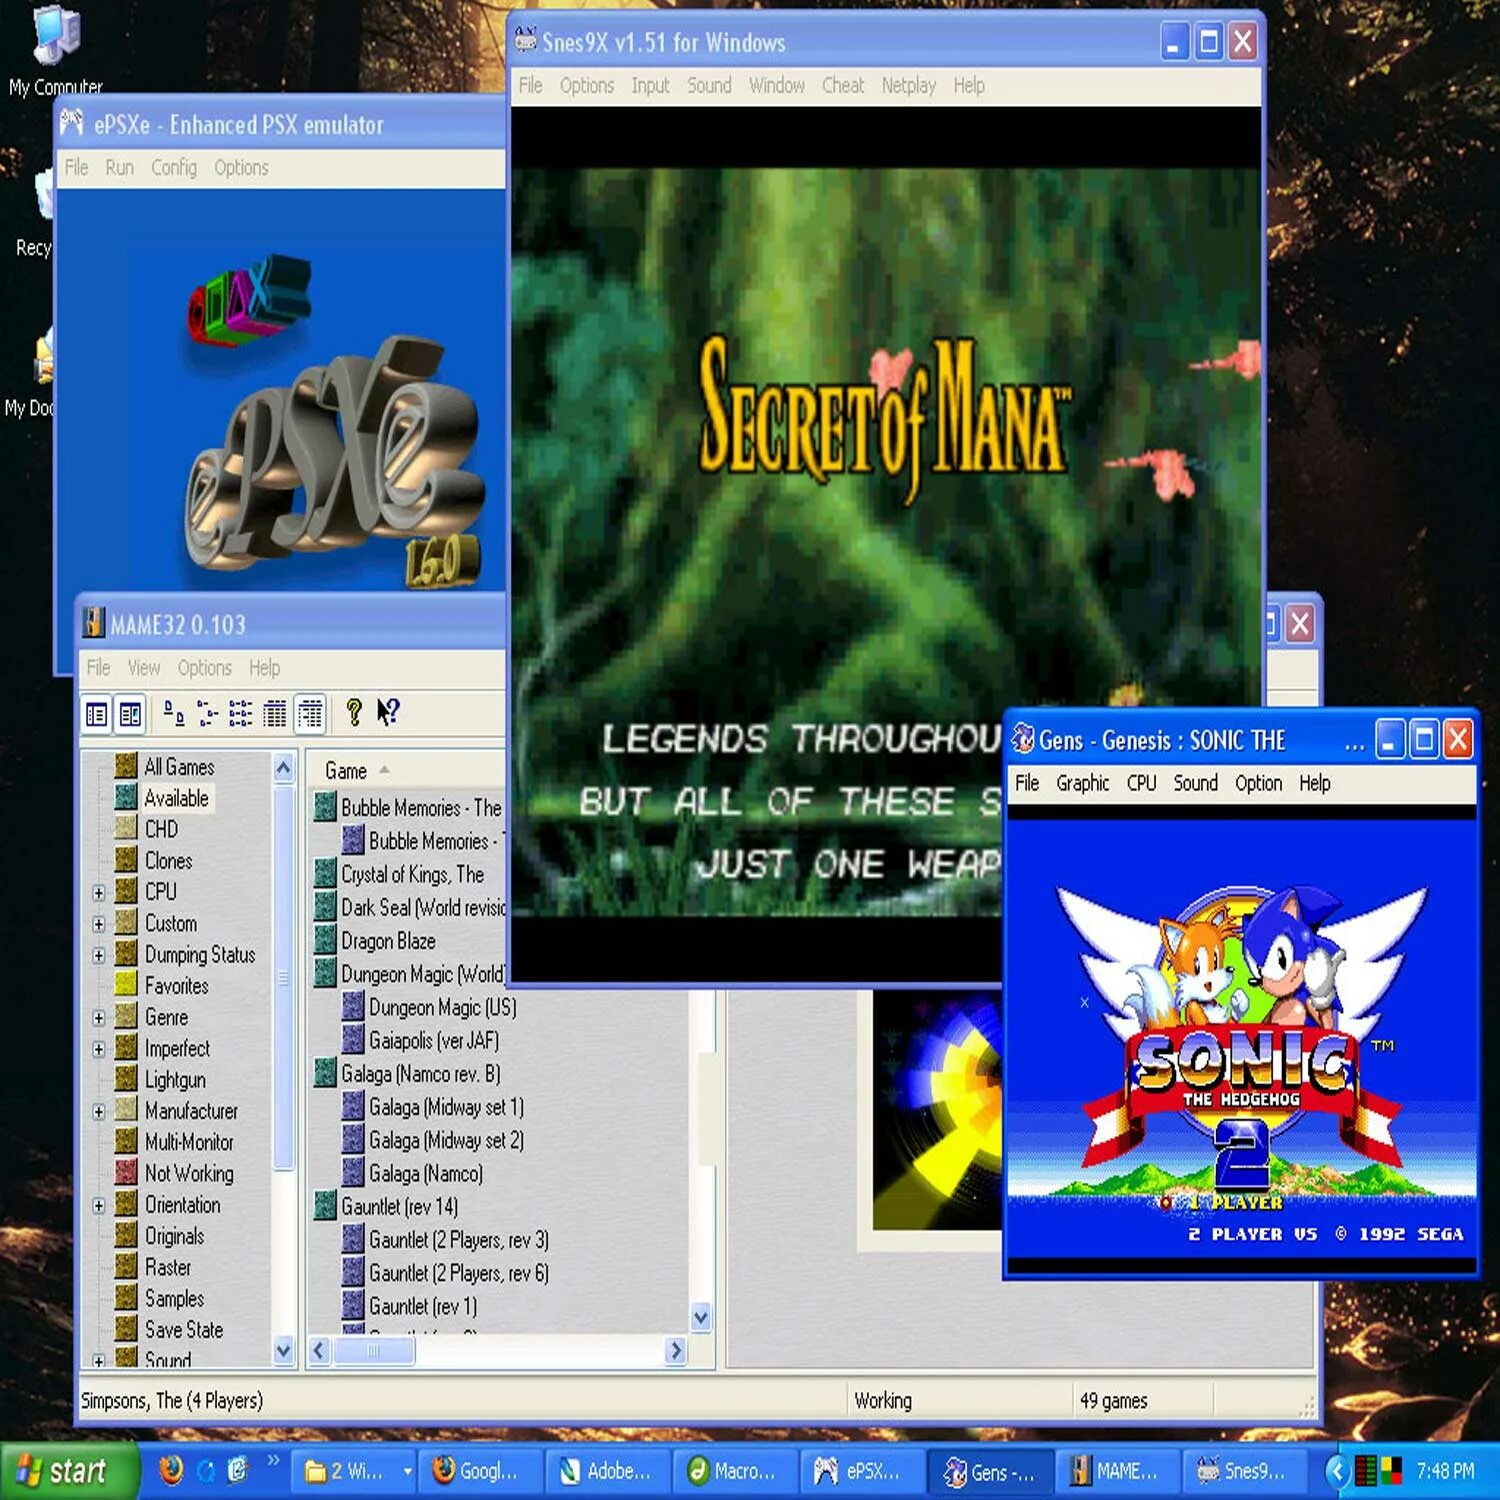Click Gens title bar Sonic icon
Image resolution: width=1500 pixels, height=1500 pixels.
pyautogui.click(x=1023, y=740)
